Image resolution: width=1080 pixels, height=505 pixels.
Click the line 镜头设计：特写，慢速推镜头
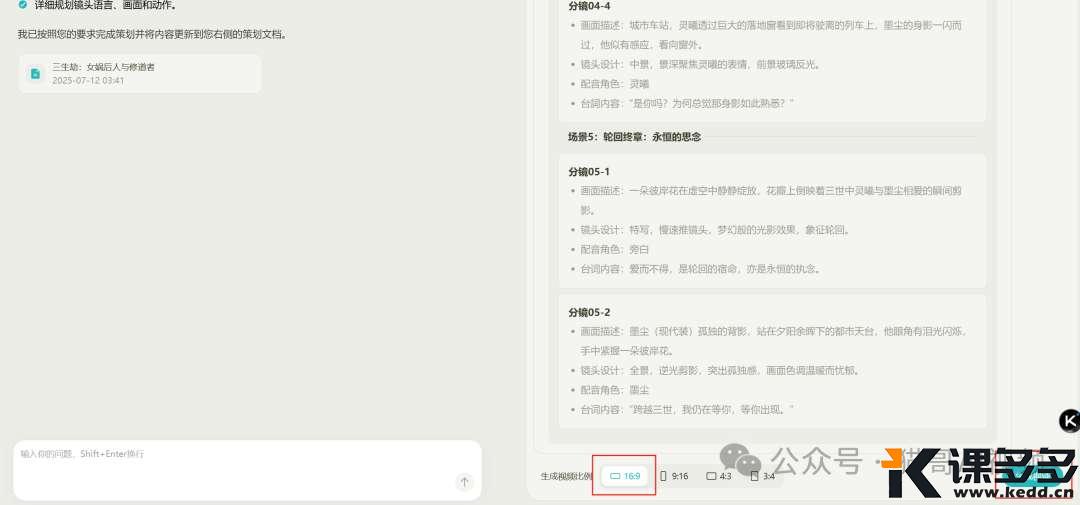(717, 229)
